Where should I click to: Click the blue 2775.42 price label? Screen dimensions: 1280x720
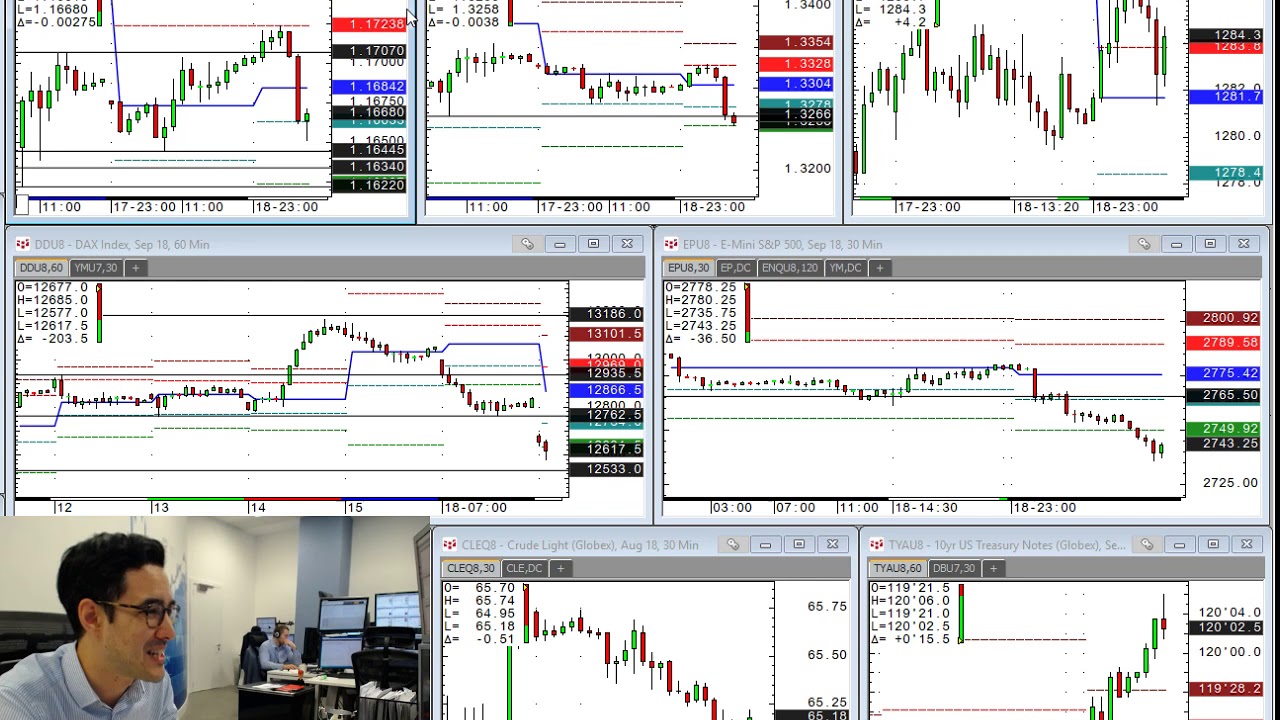(x=1225, y=373)
